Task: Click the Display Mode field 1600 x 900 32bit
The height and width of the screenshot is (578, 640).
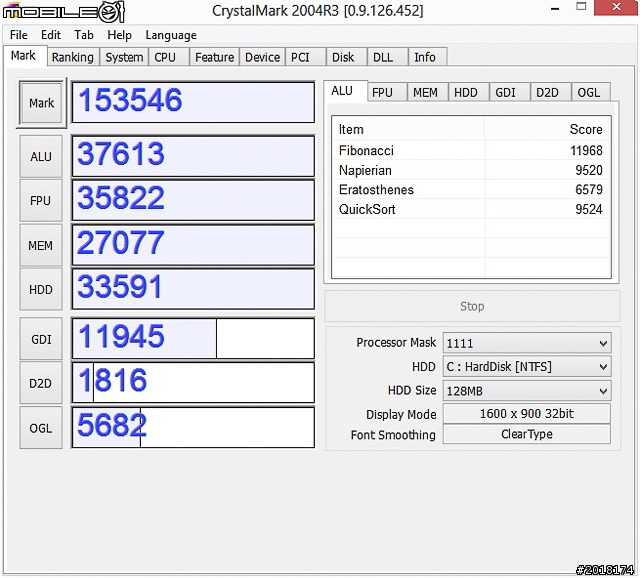Action: click(x=527, y=414)
